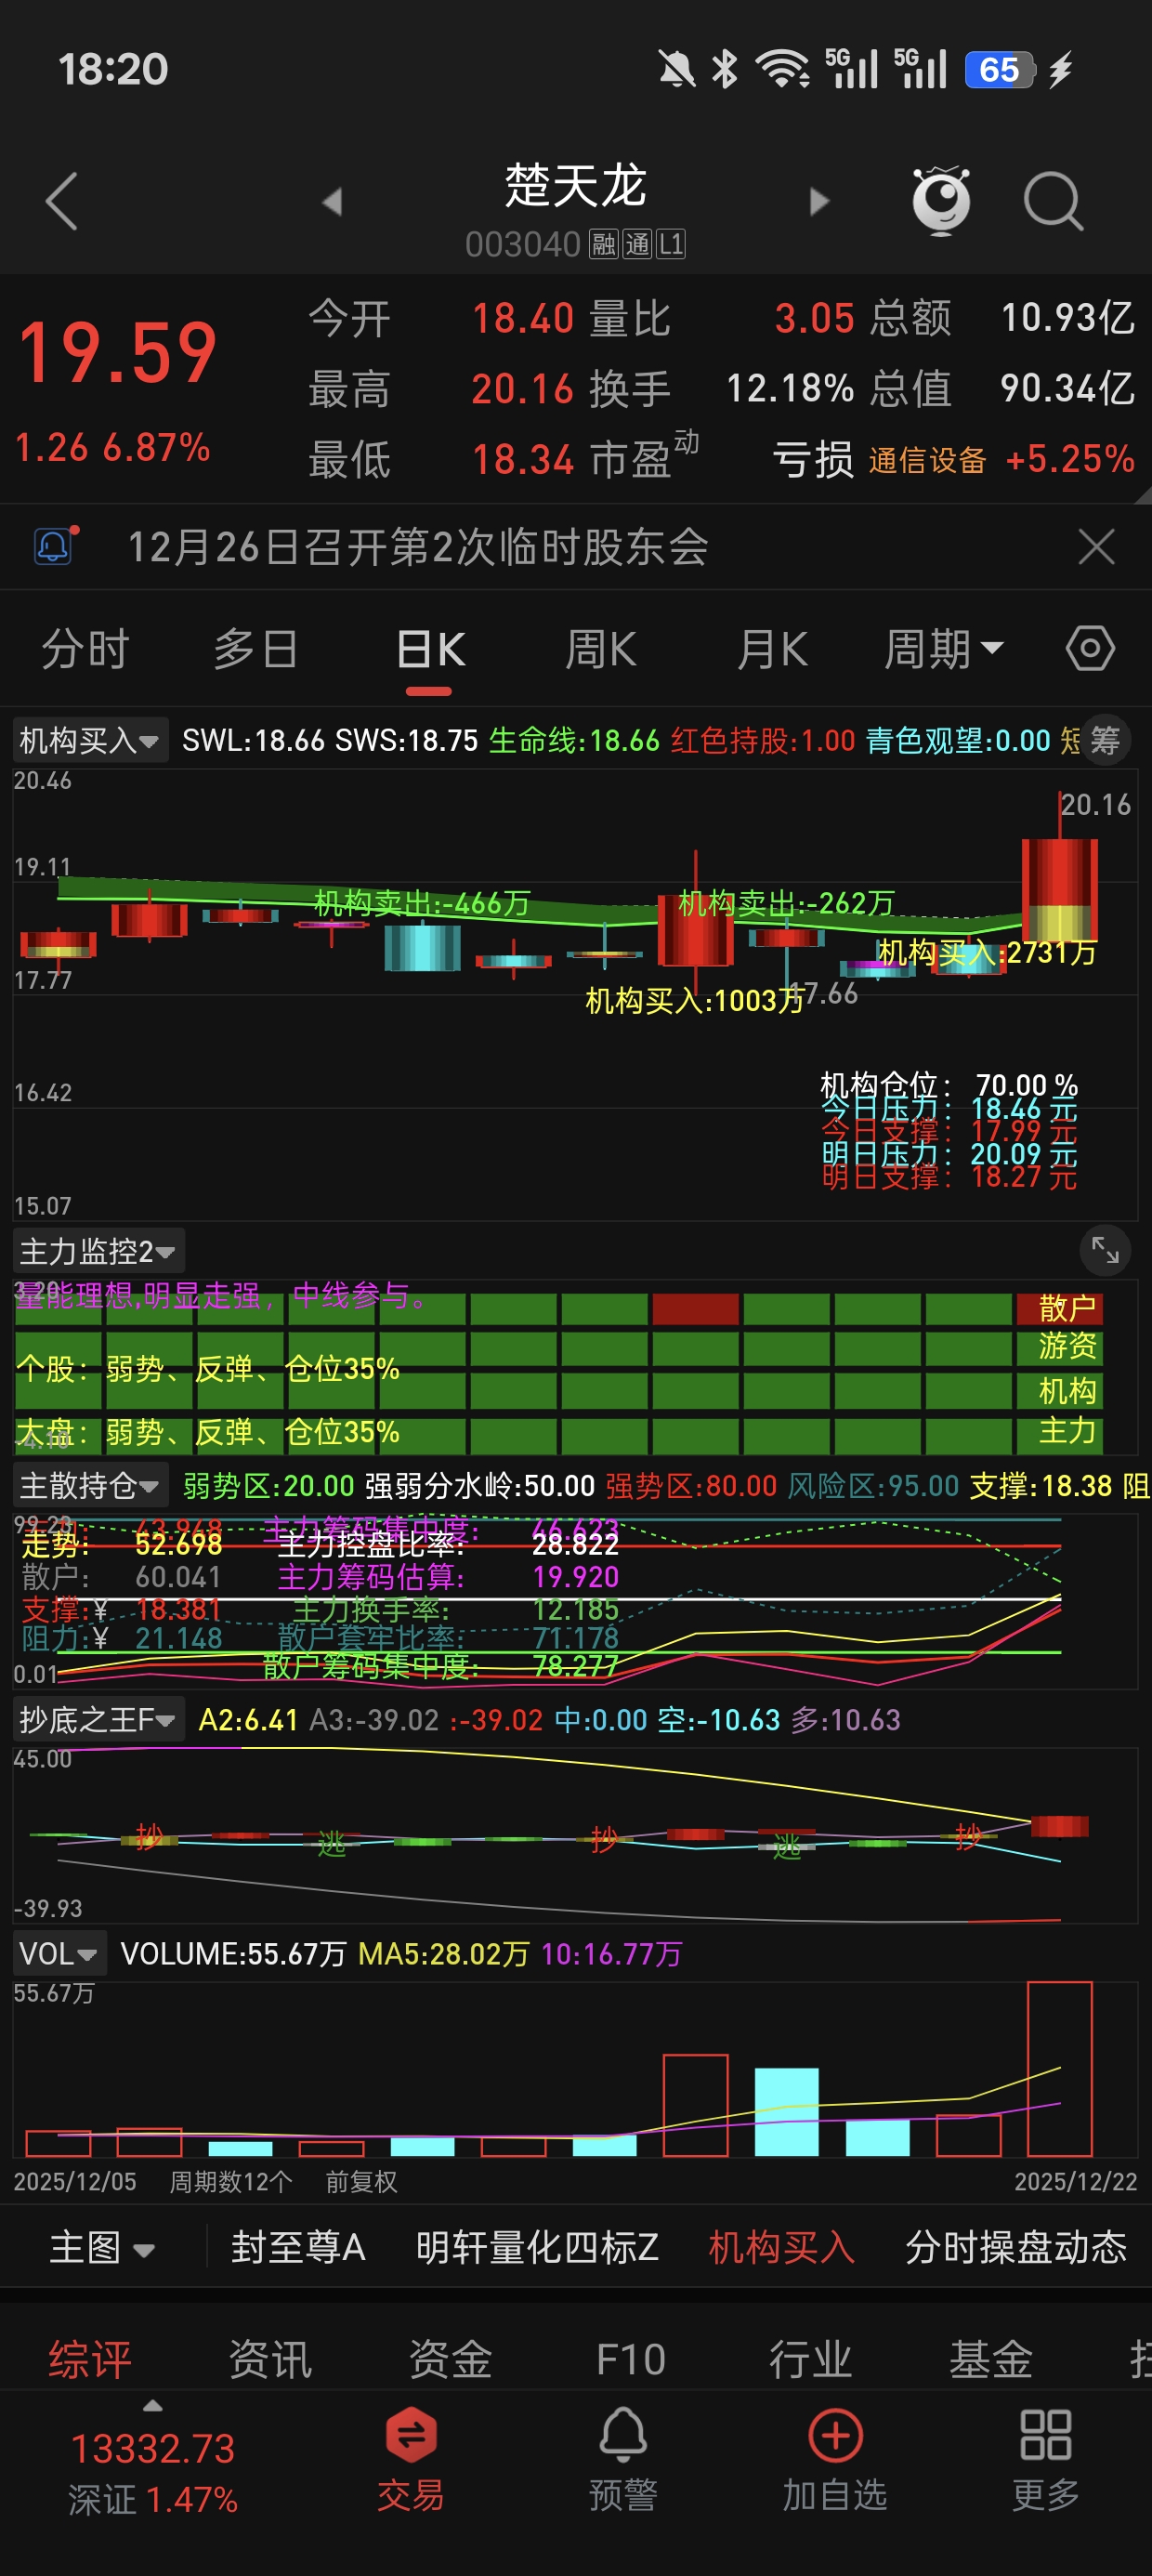The height and width of the screenshot is (2576, 1152).
Task: Select 分时操盘动态 indicator
Action: tap(1016, 2248)
